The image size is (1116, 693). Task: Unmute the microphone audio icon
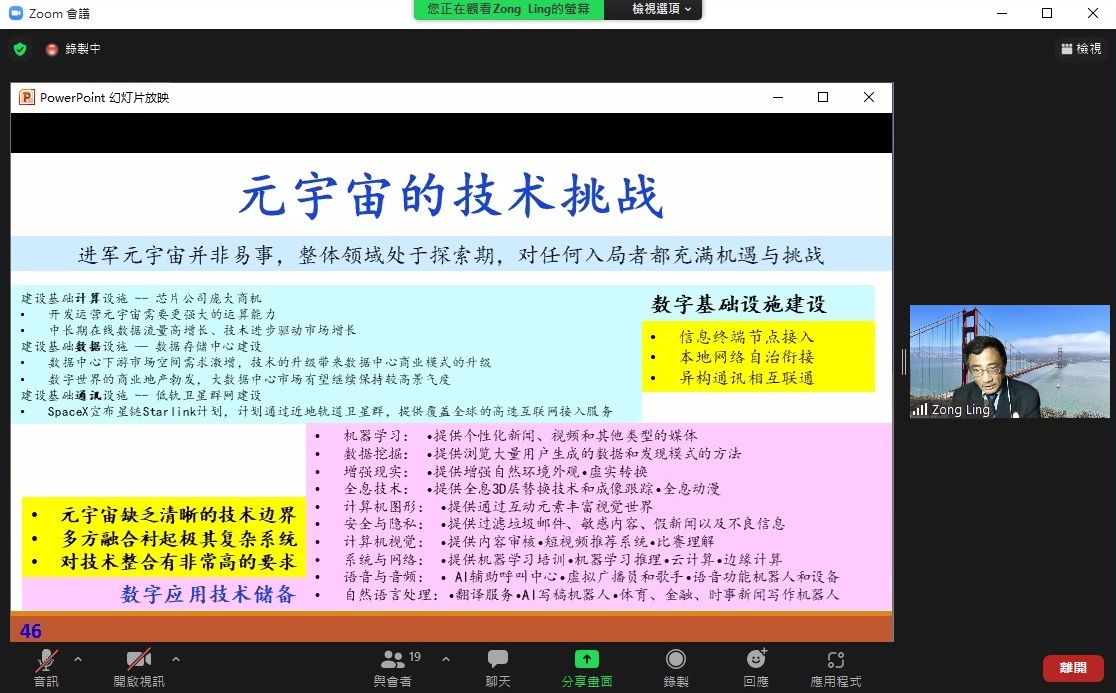[46, 660]
